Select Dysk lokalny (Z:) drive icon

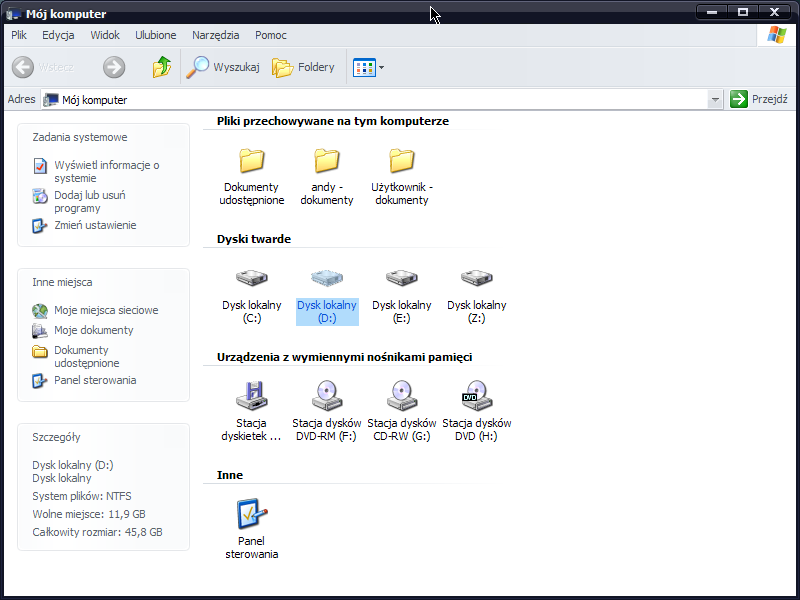click(x=477, y=278)
